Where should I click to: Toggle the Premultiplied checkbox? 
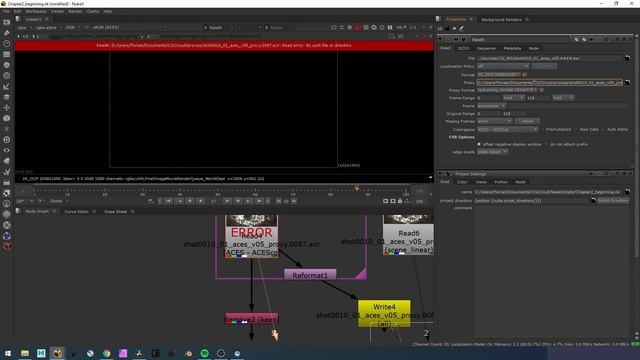(x=543, y=129)
